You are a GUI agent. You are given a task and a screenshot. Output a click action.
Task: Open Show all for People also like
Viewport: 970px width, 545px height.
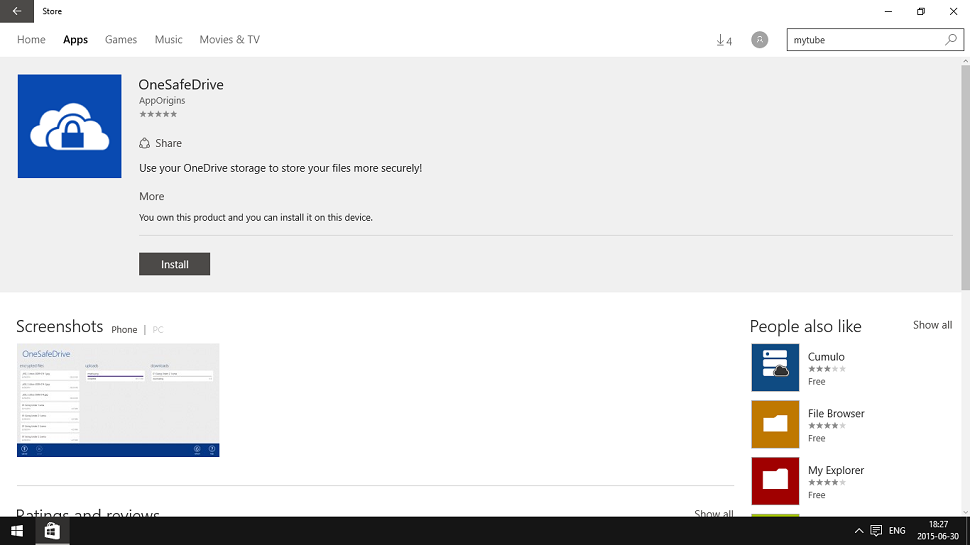point(932,325)
